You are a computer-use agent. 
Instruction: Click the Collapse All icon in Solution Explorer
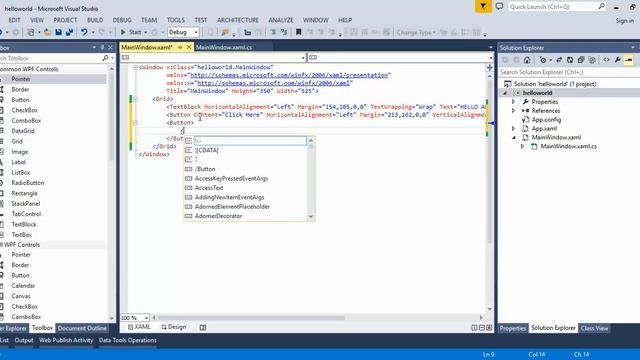click(581, 60)
